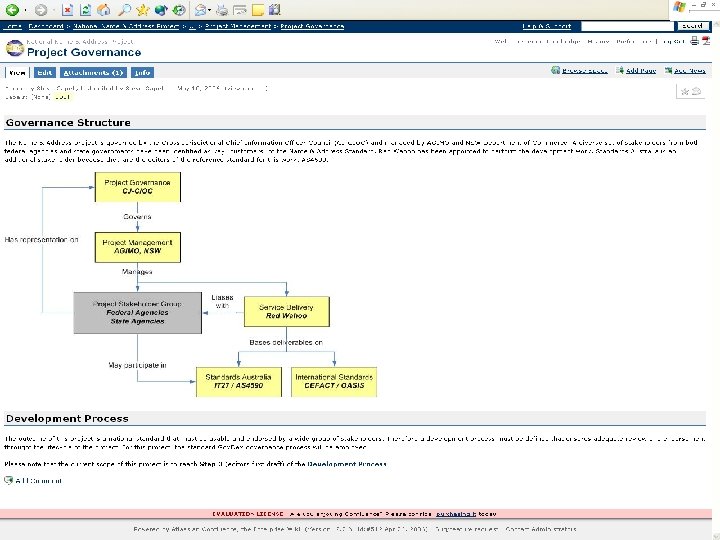Open the History link near Preferences
Image resolution: width=720 pixels, height=540 pixels.
tap(599, 41)
